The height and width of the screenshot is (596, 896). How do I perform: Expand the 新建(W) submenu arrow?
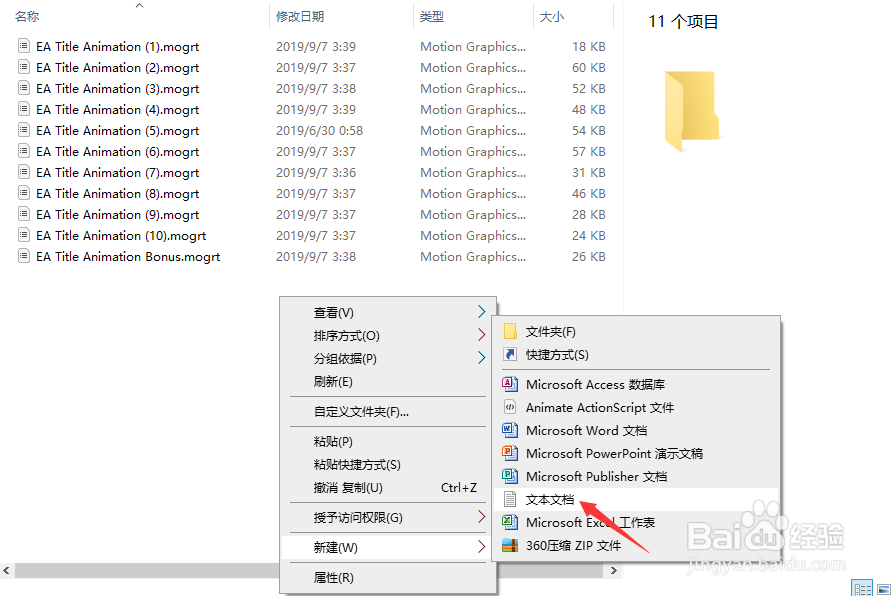[x=481, y=547]
